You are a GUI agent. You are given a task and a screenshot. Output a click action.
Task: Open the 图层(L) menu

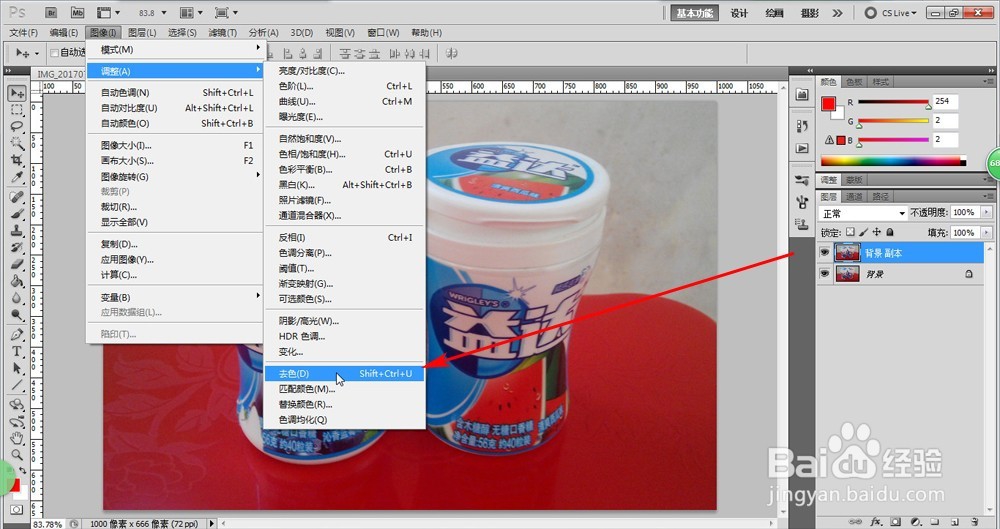point(142,33)
